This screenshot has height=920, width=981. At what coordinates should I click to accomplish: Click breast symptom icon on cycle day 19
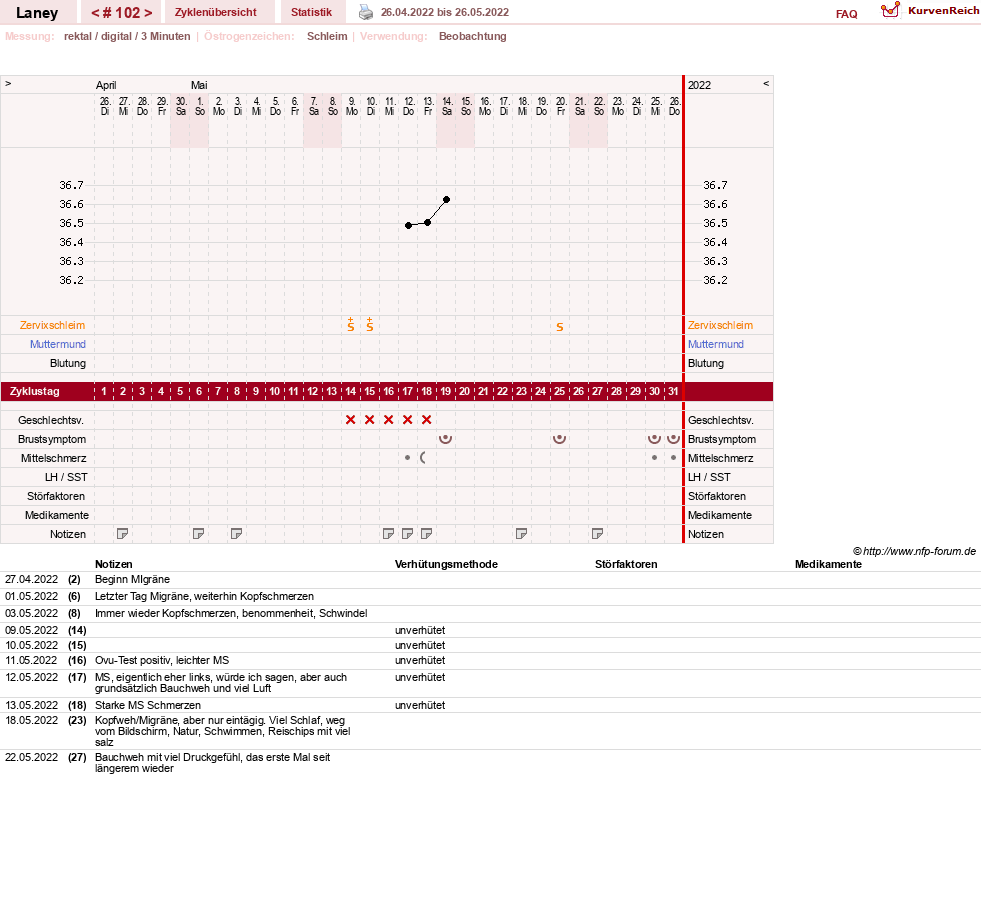tap(445, 439)
